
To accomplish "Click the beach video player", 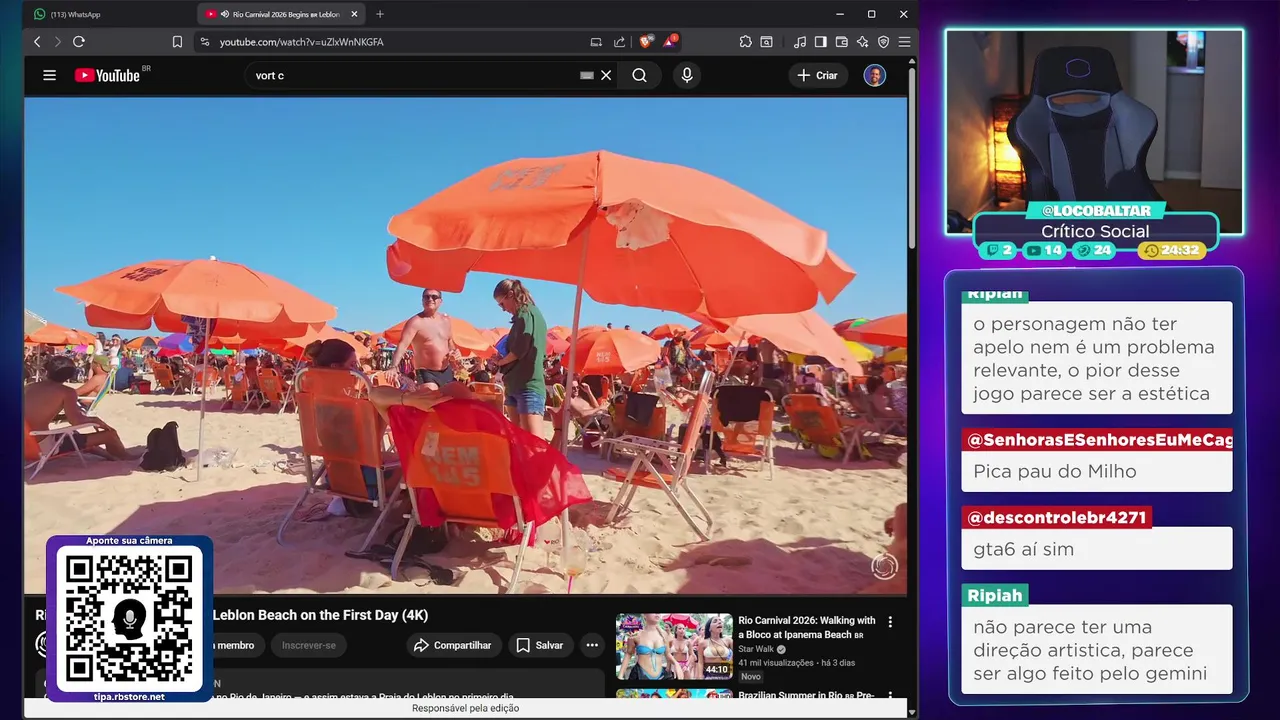I will (465, 345).
